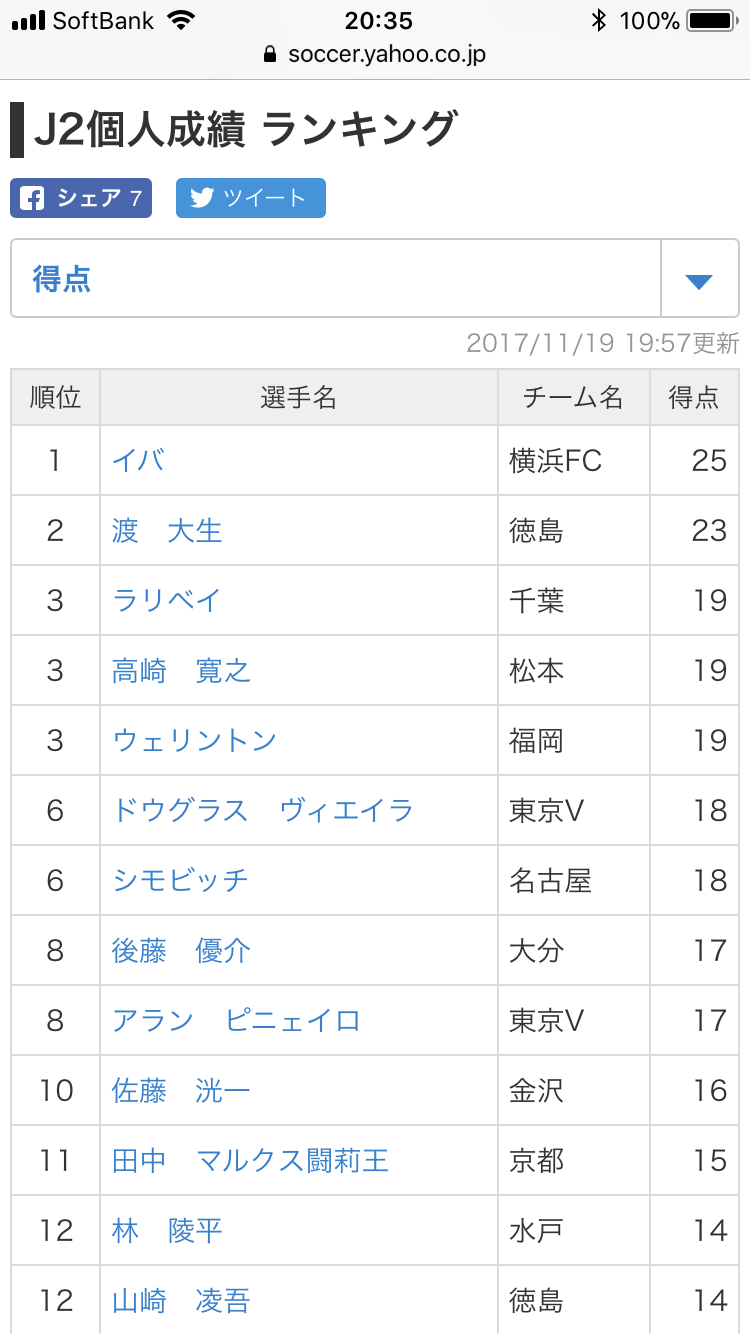Select player シモビッチ link

180,880
